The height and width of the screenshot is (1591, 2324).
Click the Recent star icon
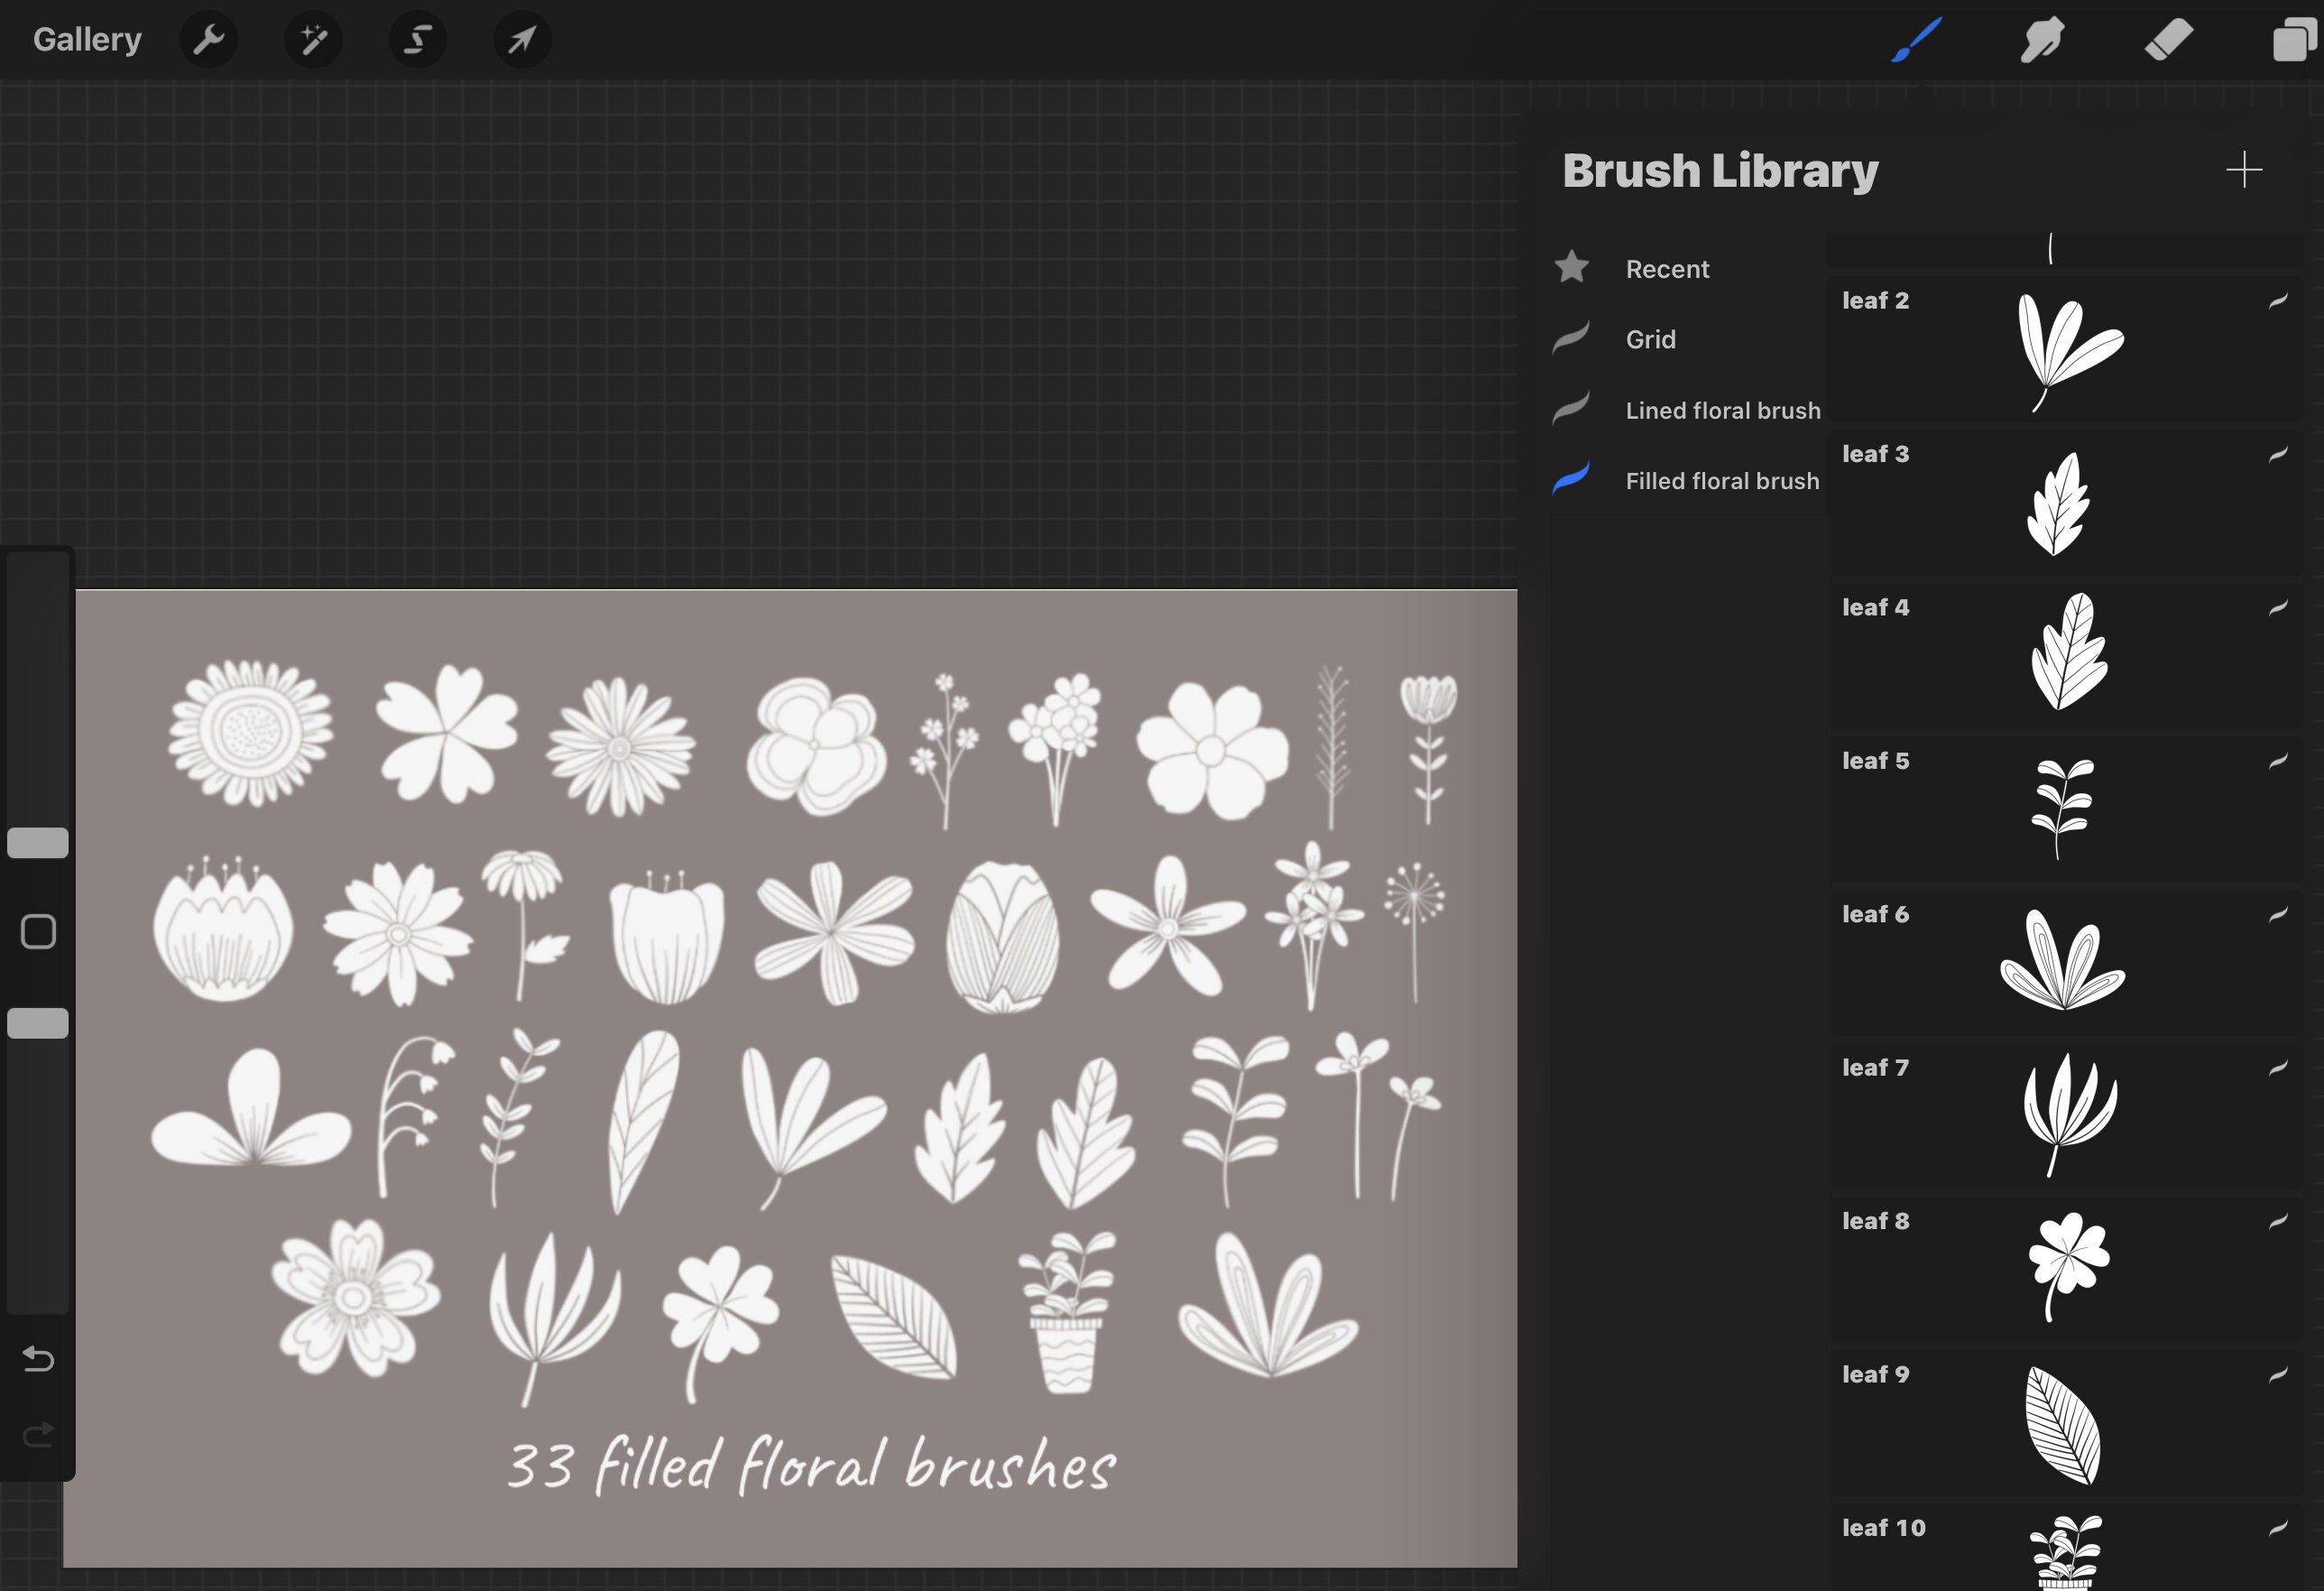point(1572,267)
